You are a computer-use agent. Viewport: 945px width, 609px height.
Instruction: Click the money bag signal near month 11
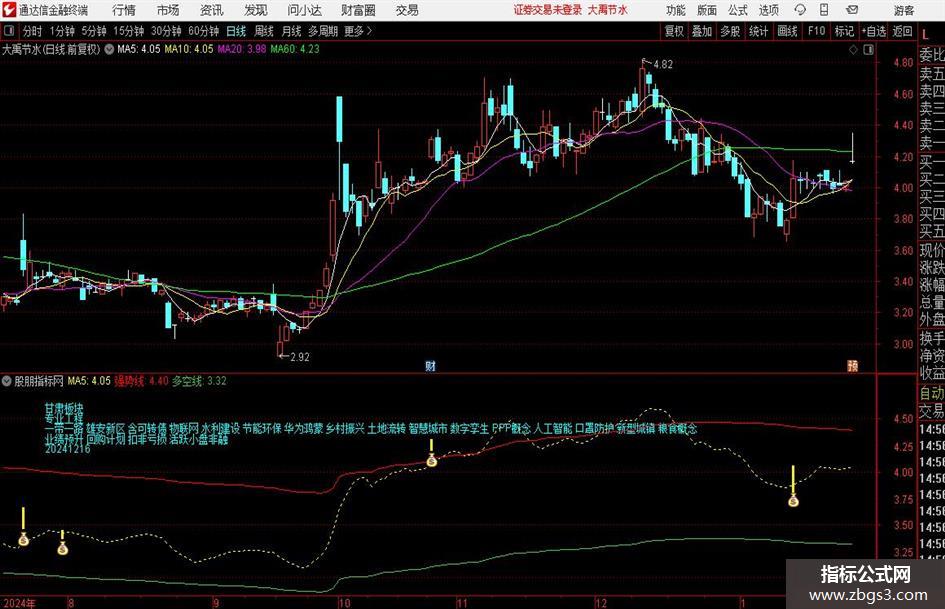[x=432, y=461]
